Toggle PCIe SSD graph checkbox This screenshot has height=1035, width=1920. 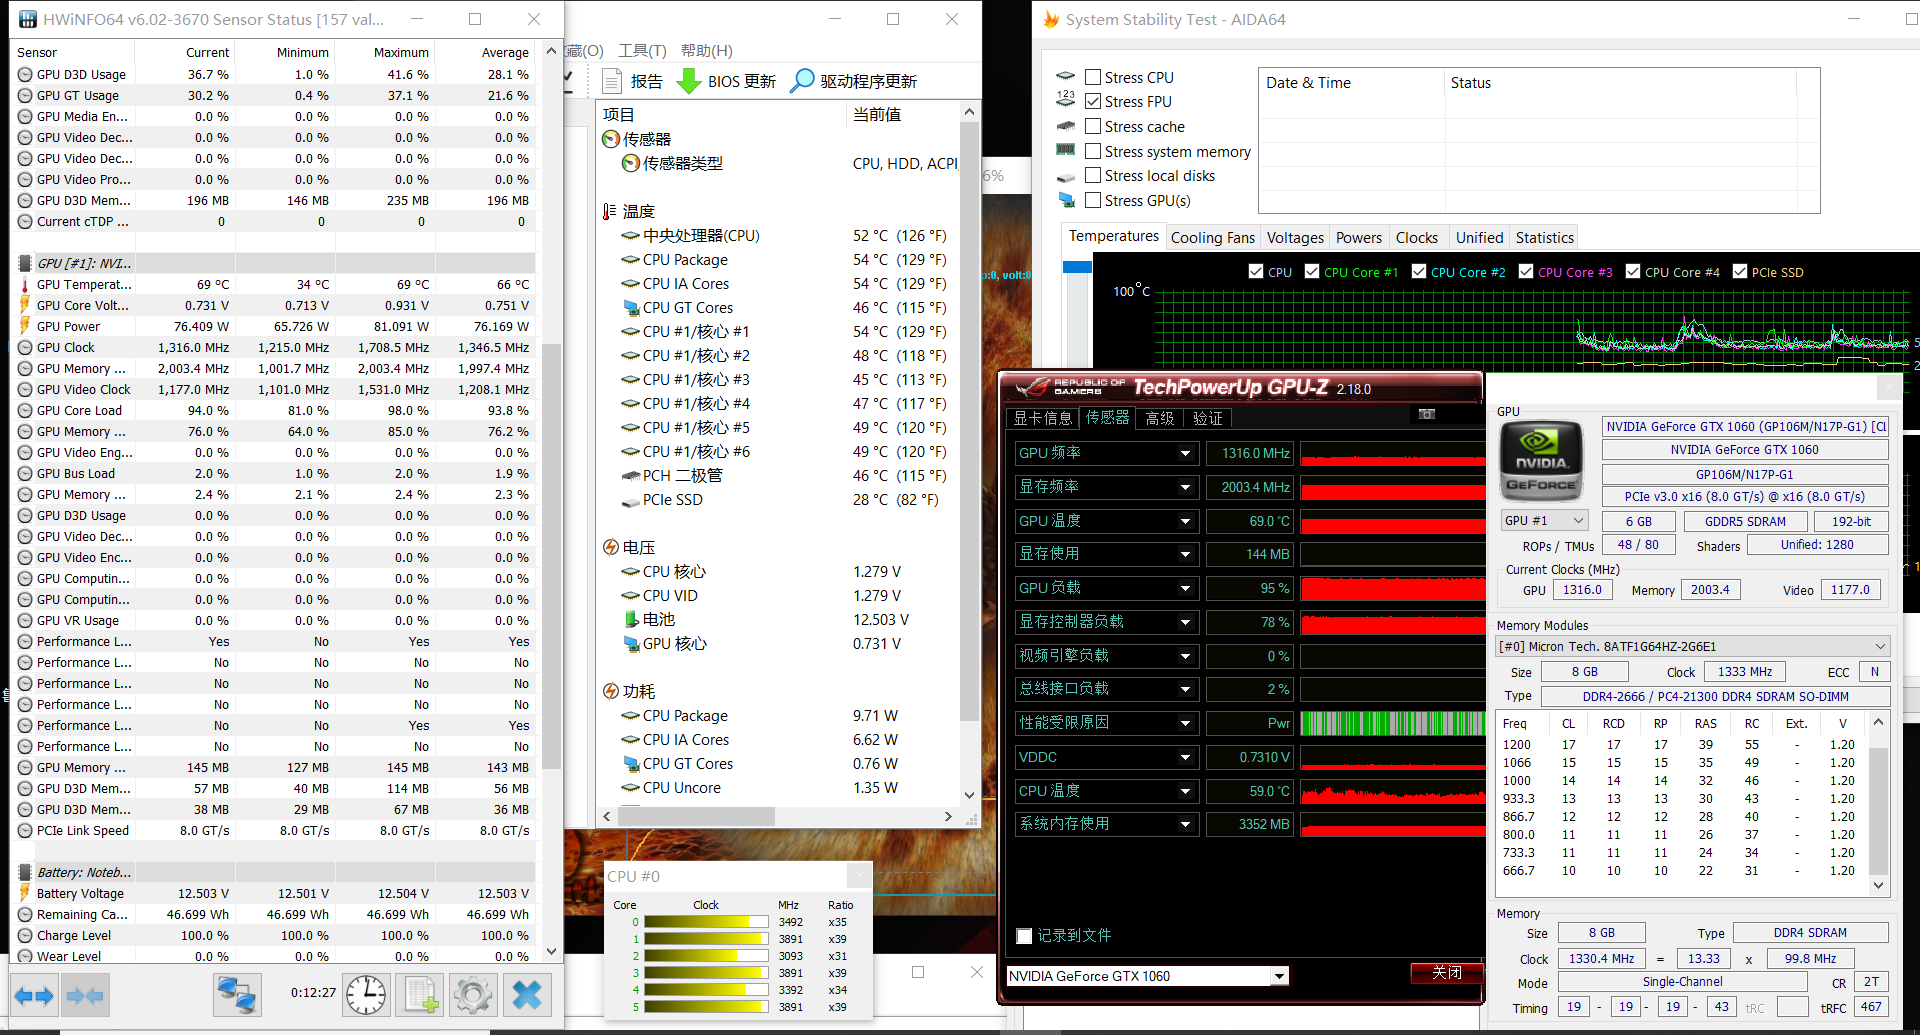pos(1740,271)
